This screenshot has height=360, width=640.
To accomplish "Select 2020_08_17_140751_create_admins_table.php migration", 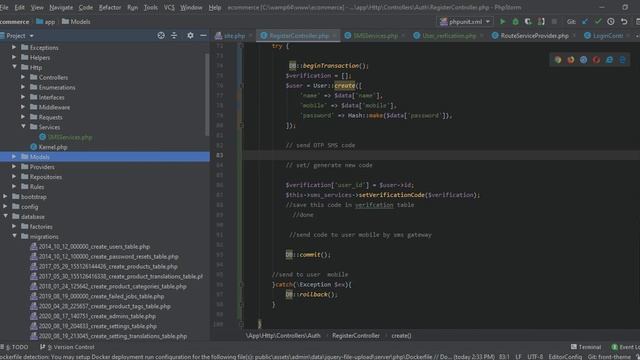I will point(93,316).
